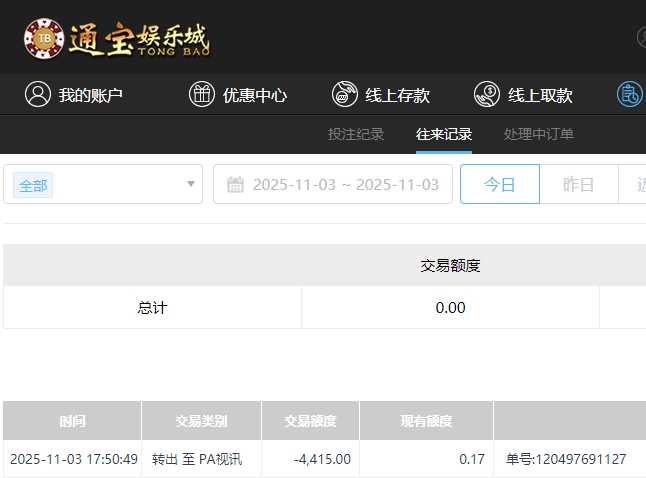Click the Tong Bao casino chip logo
The image size is (646, 478).
pos(44,38)
